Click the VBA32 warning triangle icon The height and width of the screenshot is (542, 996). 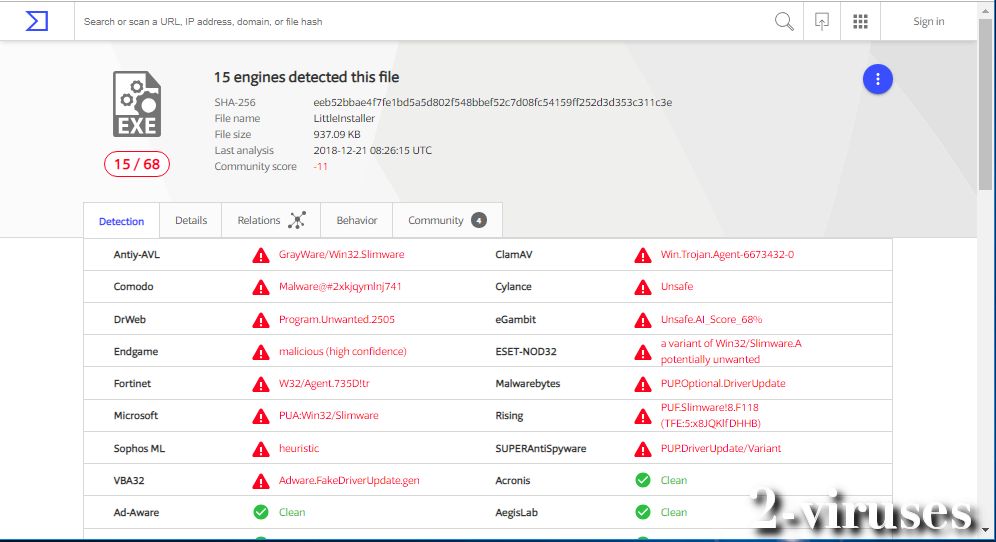[x=260, y=480]
